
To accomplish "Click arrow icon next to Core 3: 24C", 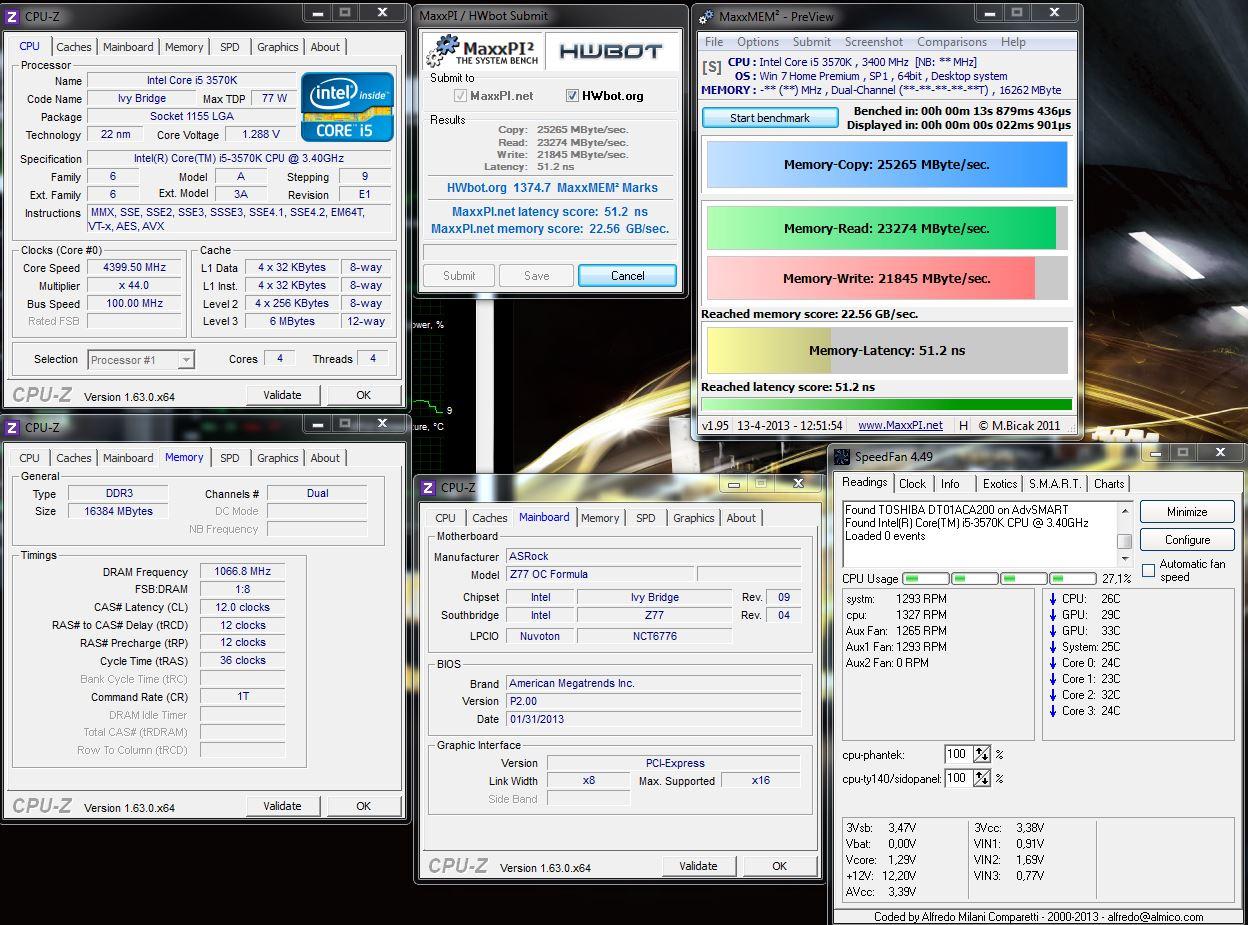I will coord(1053,711).
